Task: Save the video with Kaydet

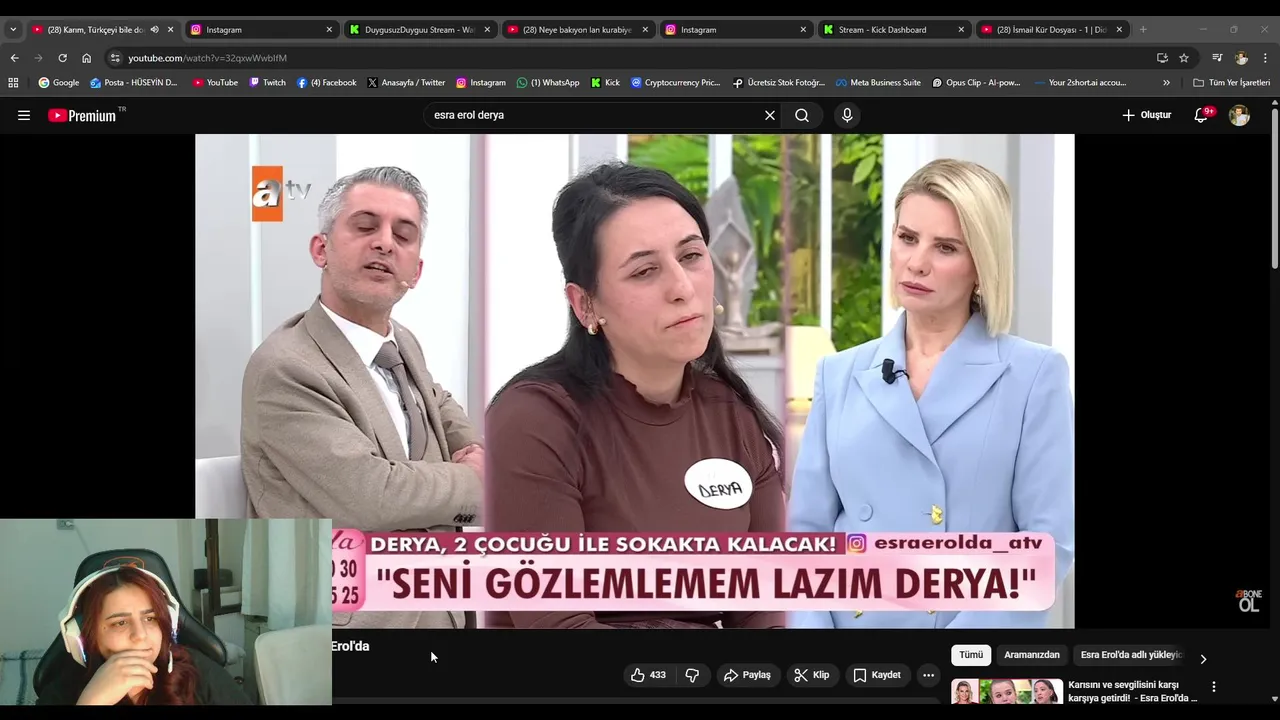Action: (x=876, y=675)
